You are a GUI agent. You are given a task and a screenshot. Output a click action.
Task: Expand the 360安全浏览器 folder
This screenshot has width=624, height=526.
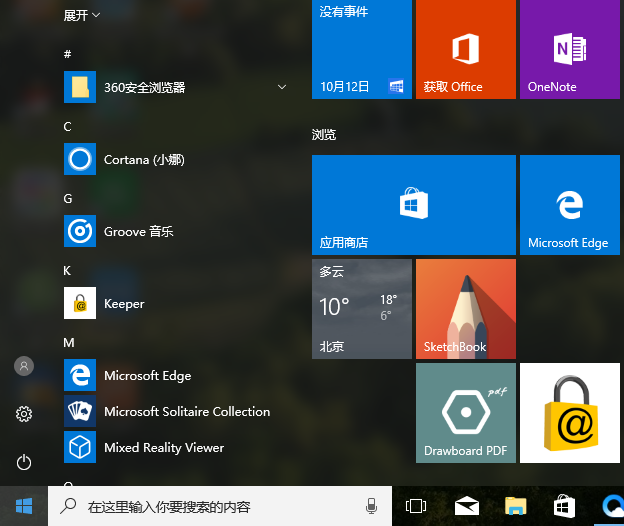tap(283, 88)
